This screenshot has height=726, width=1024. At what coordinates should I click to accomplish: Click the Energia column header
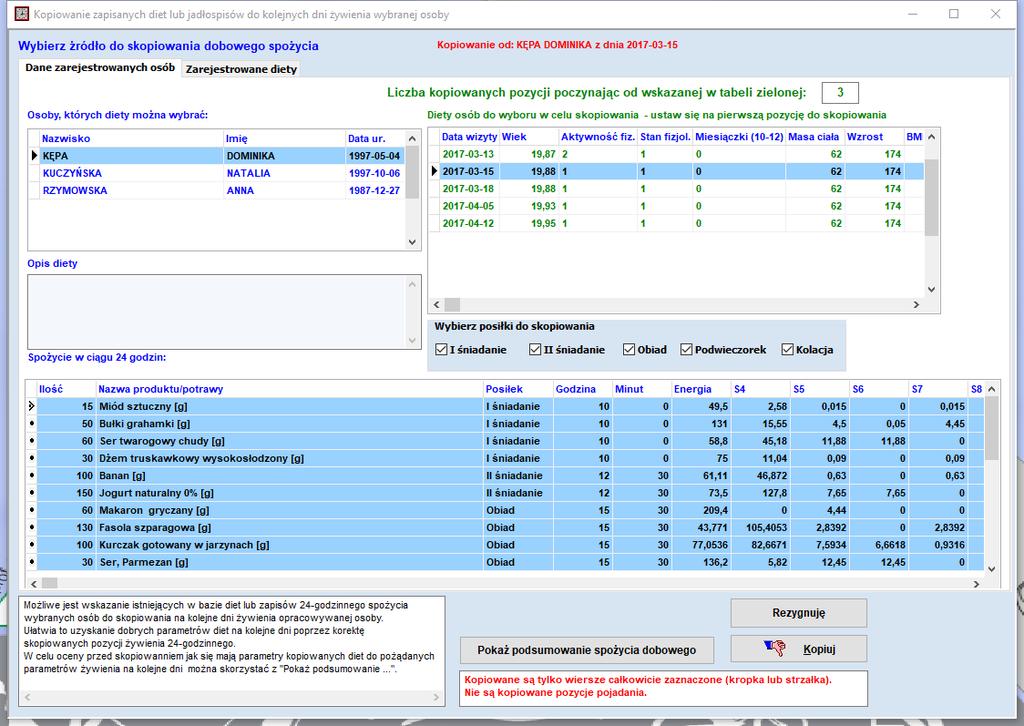tap(701, 388)
